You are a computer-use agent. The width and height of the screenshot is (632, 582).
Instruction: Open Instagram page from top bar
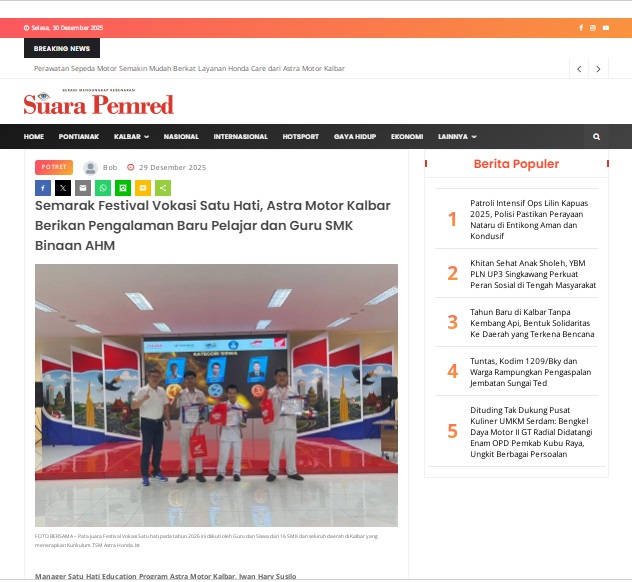tap(593, 28)
